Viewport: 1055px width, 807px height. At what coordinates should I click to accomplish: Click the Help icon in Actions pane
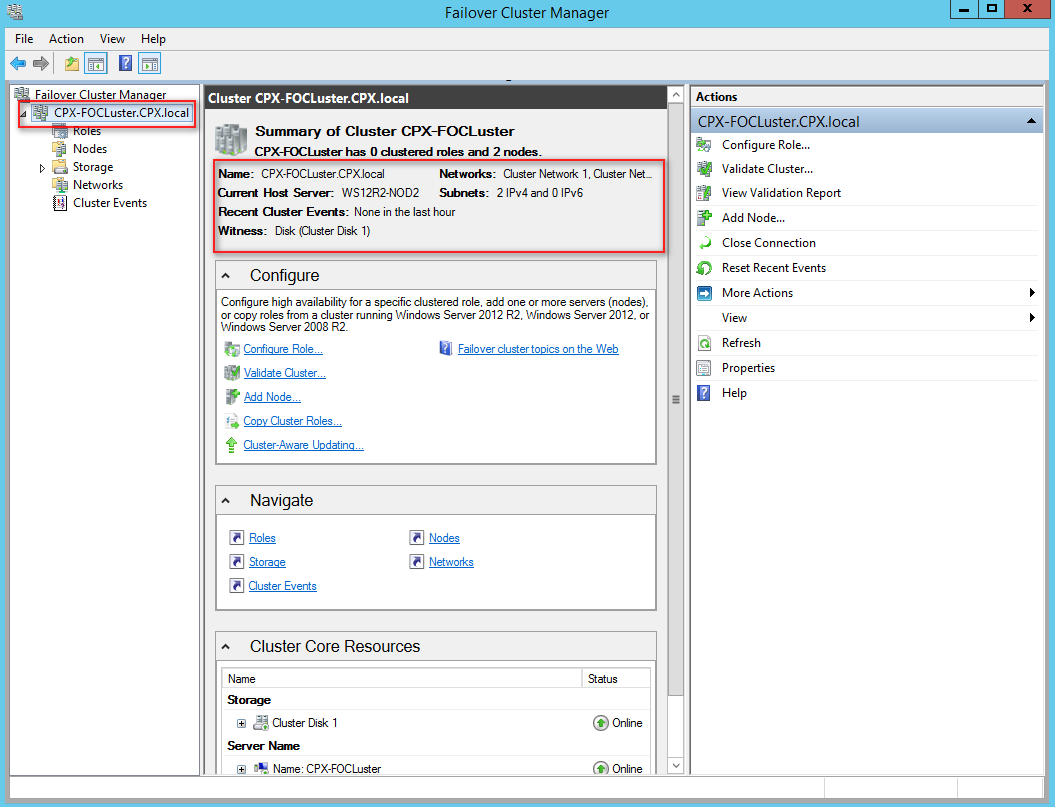point(704,393)
